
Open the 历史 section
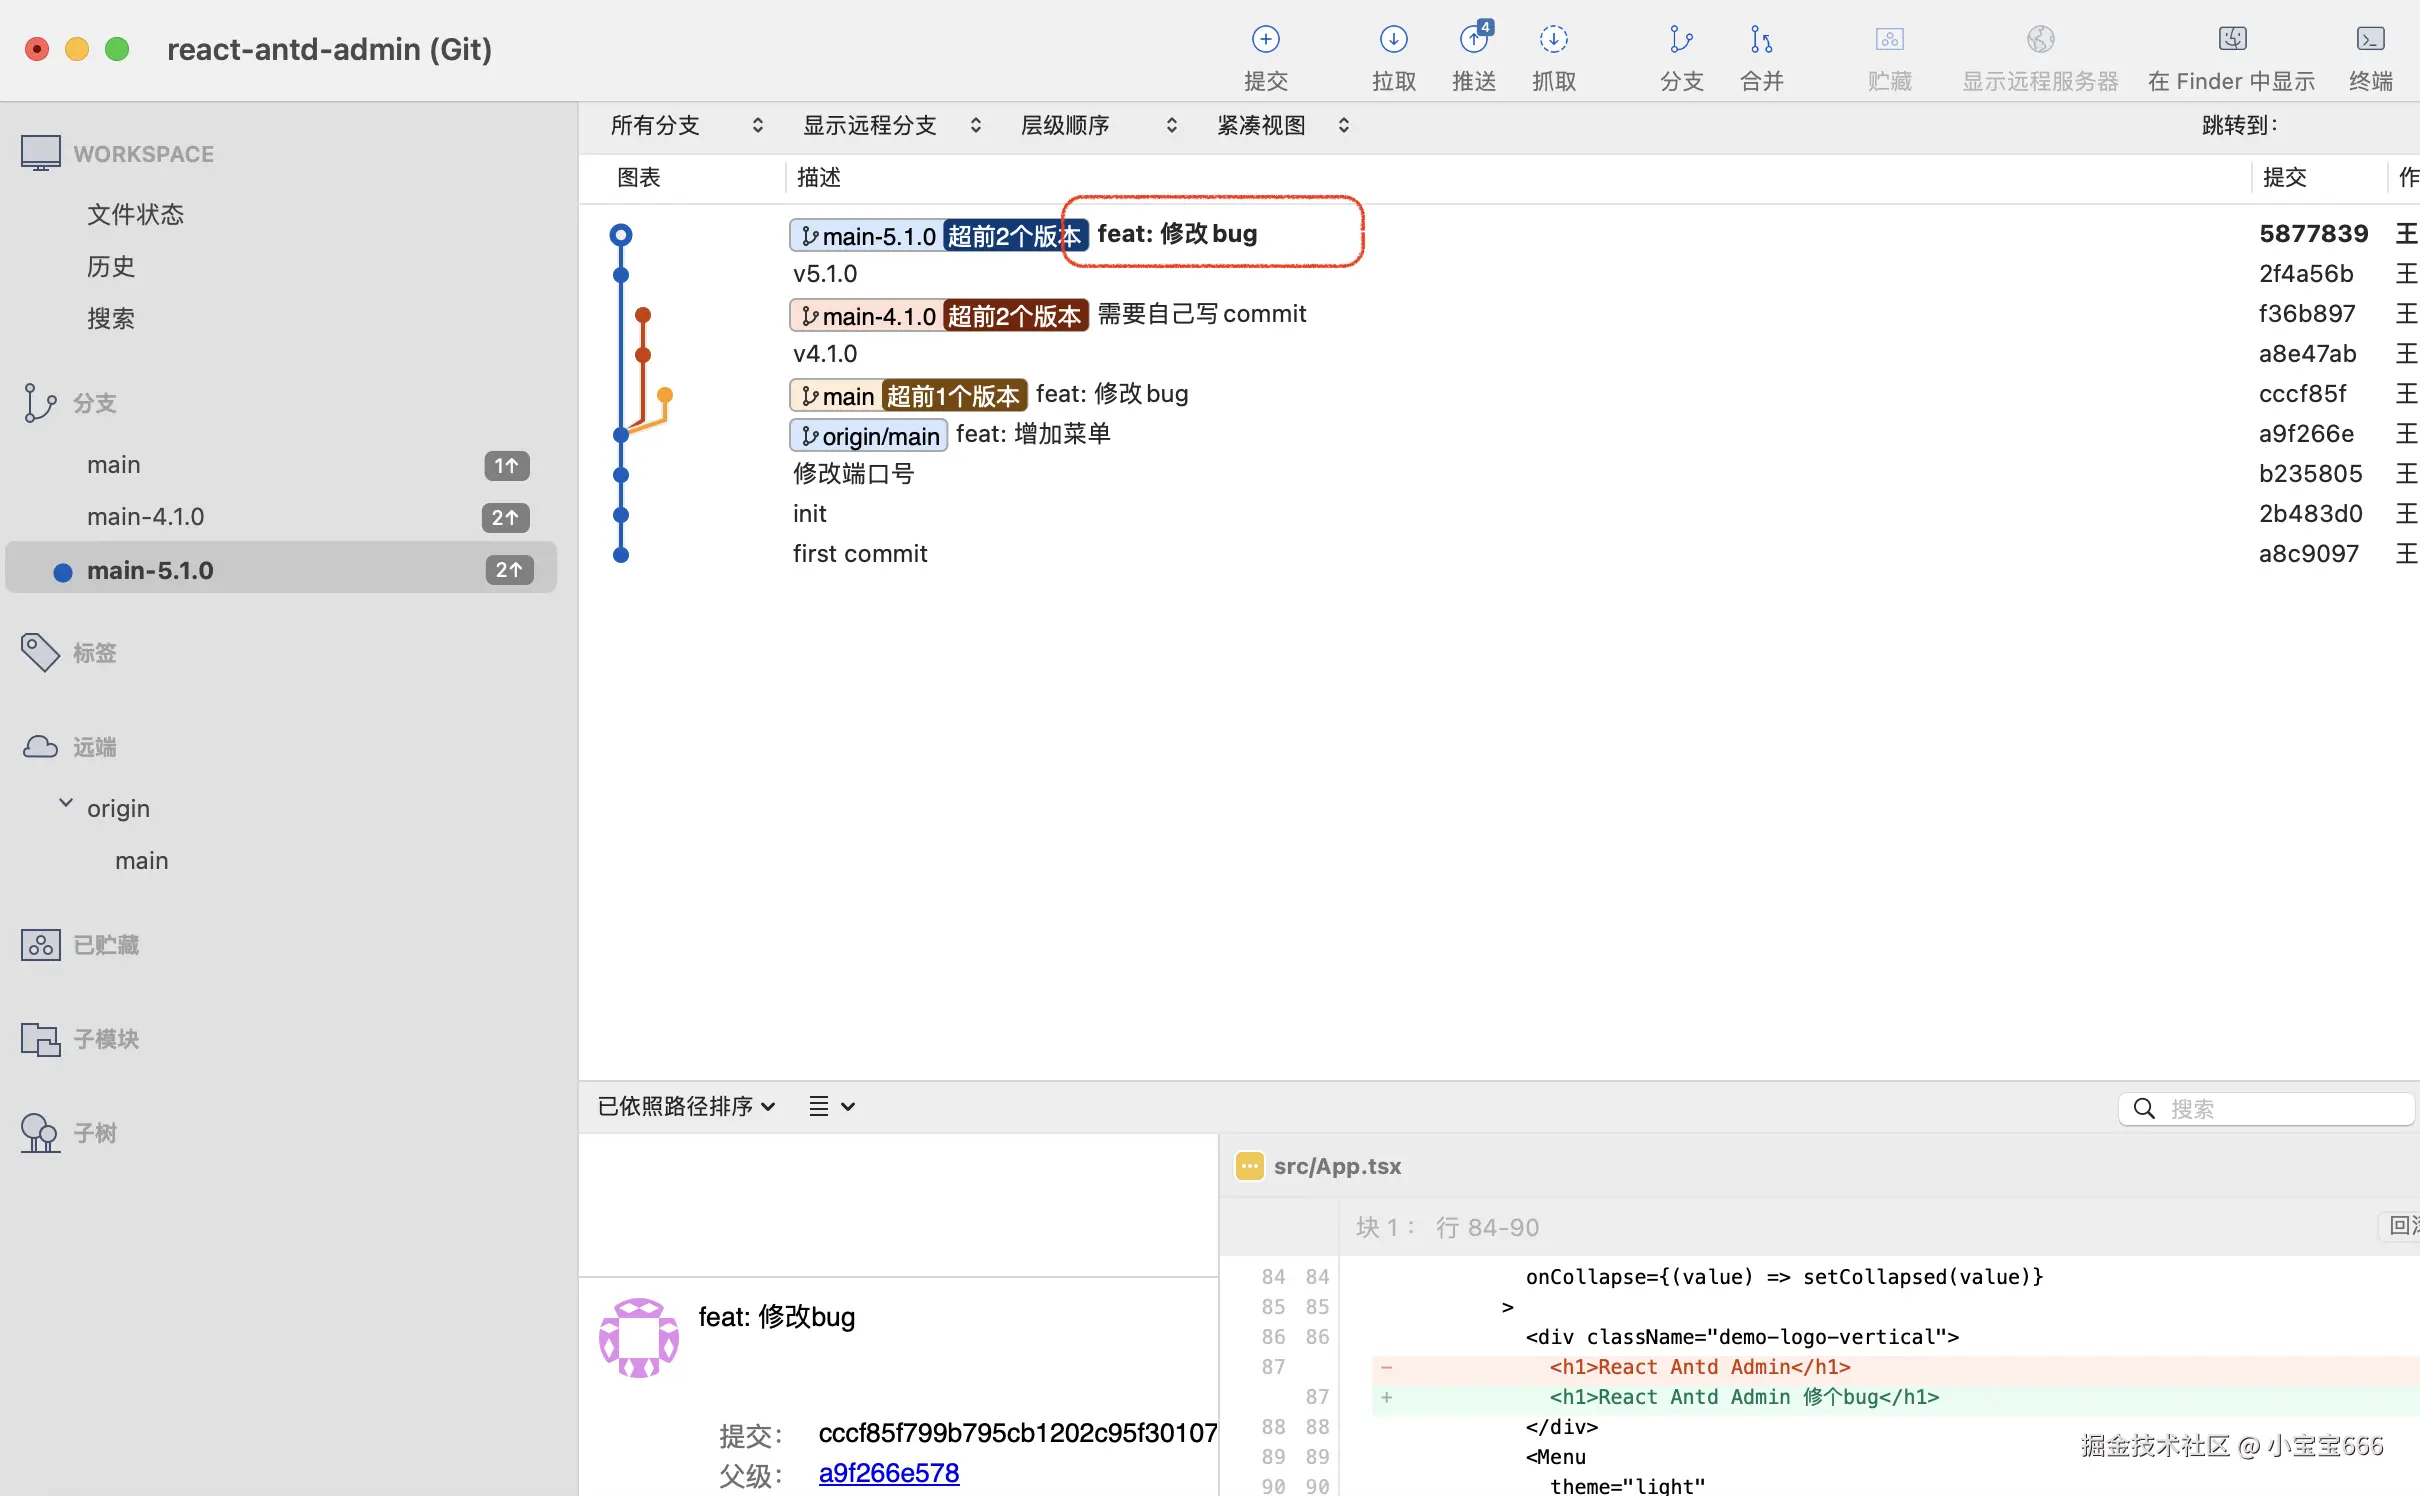click(109, 265)
